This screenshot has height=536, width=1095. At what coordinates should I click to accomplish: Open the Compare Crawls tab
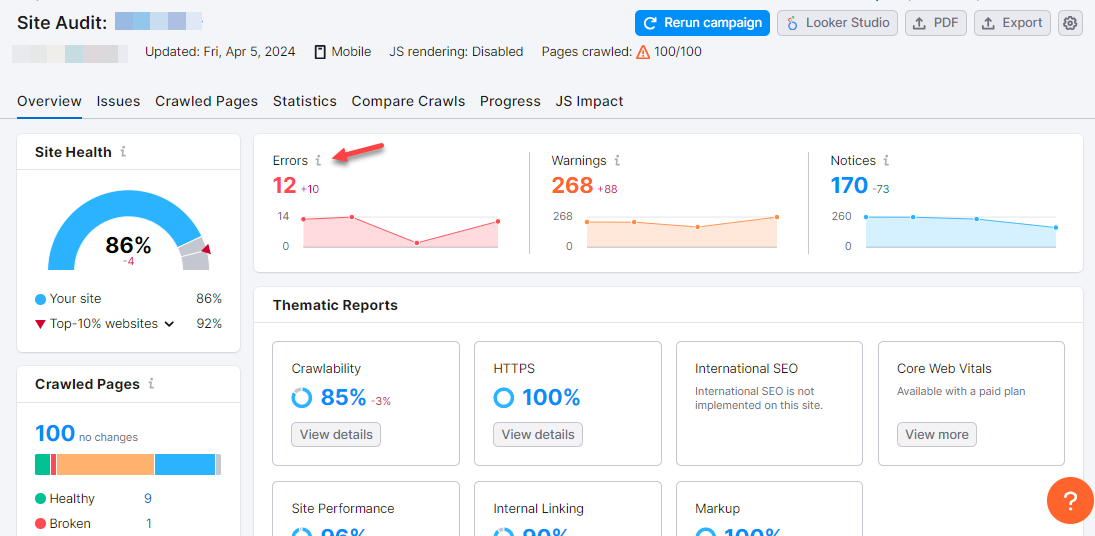pos(408,101)
